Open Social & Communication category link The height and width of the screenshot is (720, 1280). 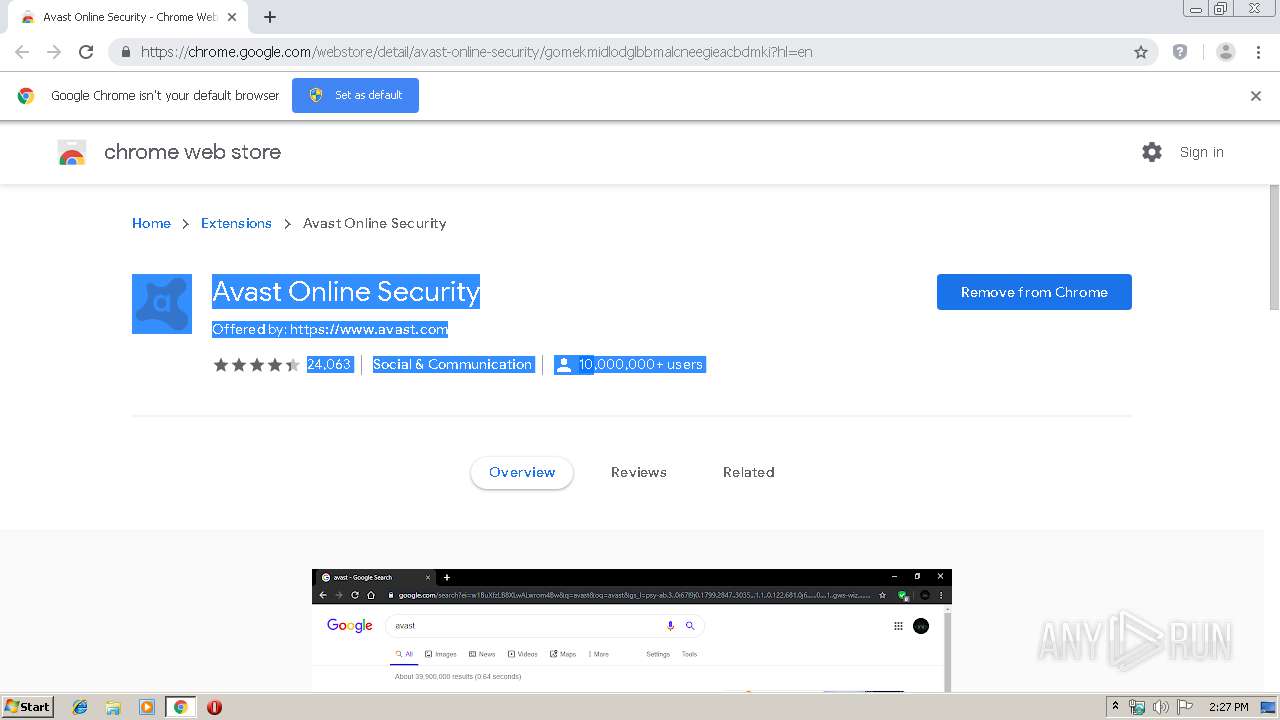[452, 365]
